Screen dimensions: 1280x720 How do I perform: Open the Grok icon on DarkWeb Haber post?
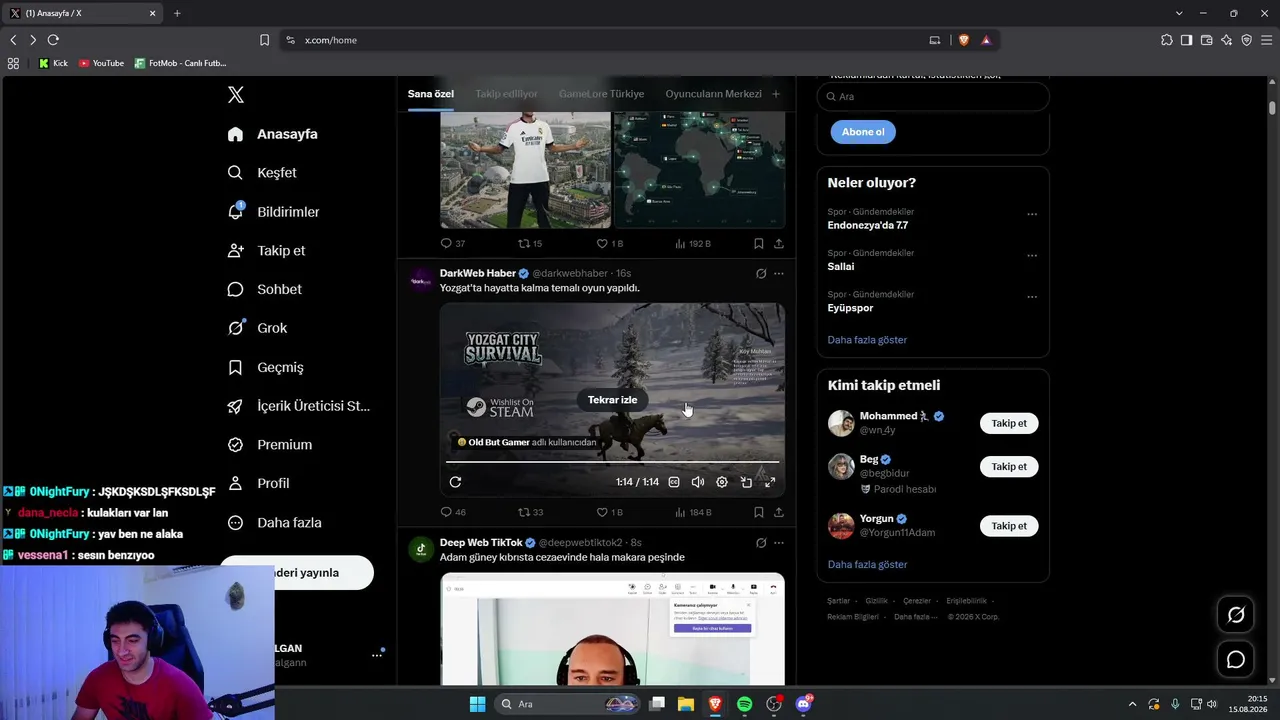(x=761, y=273)
